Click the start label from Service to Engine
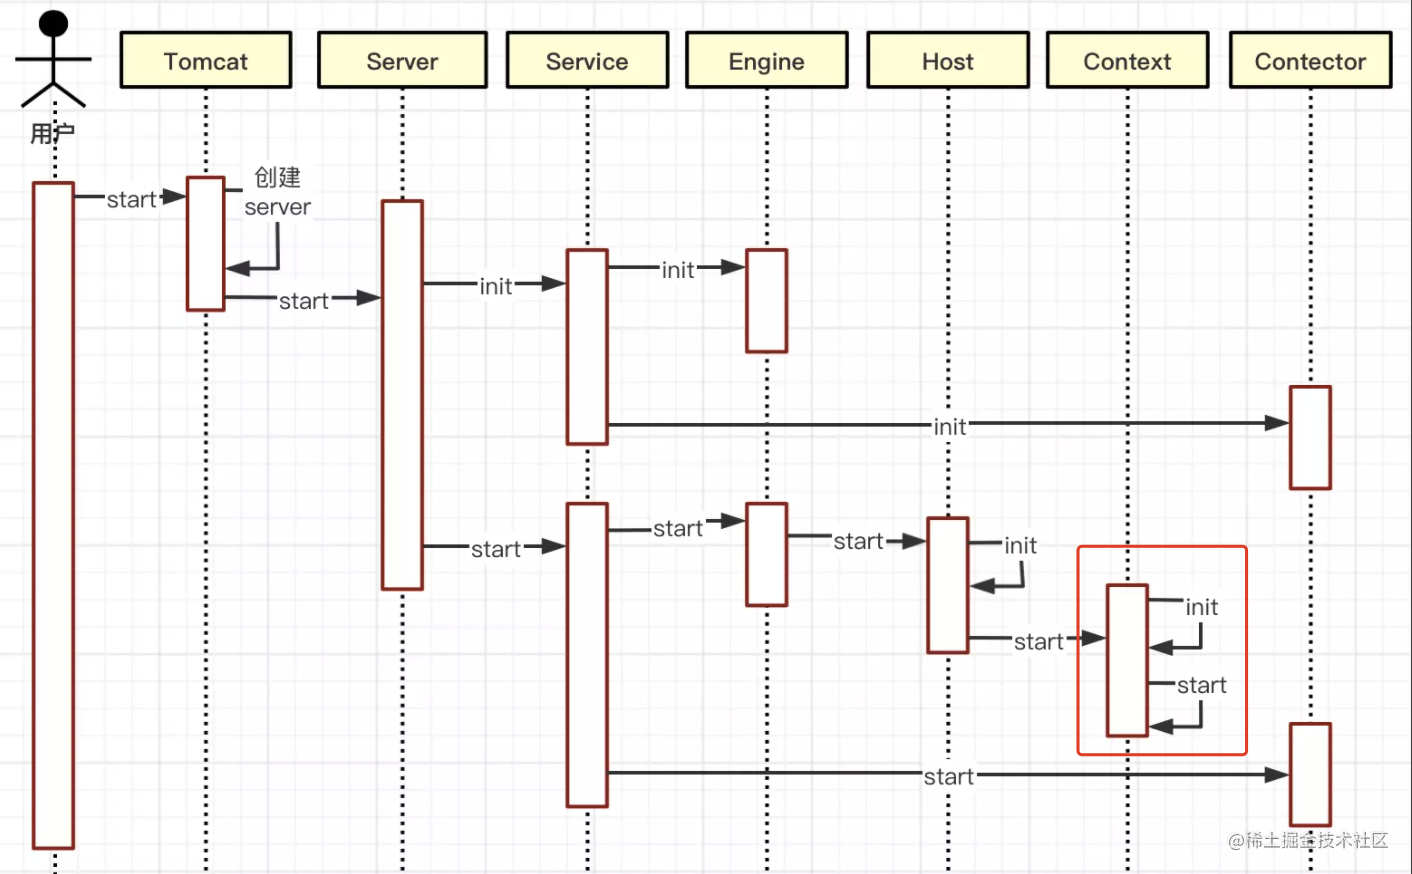 (x=678, y=528)
